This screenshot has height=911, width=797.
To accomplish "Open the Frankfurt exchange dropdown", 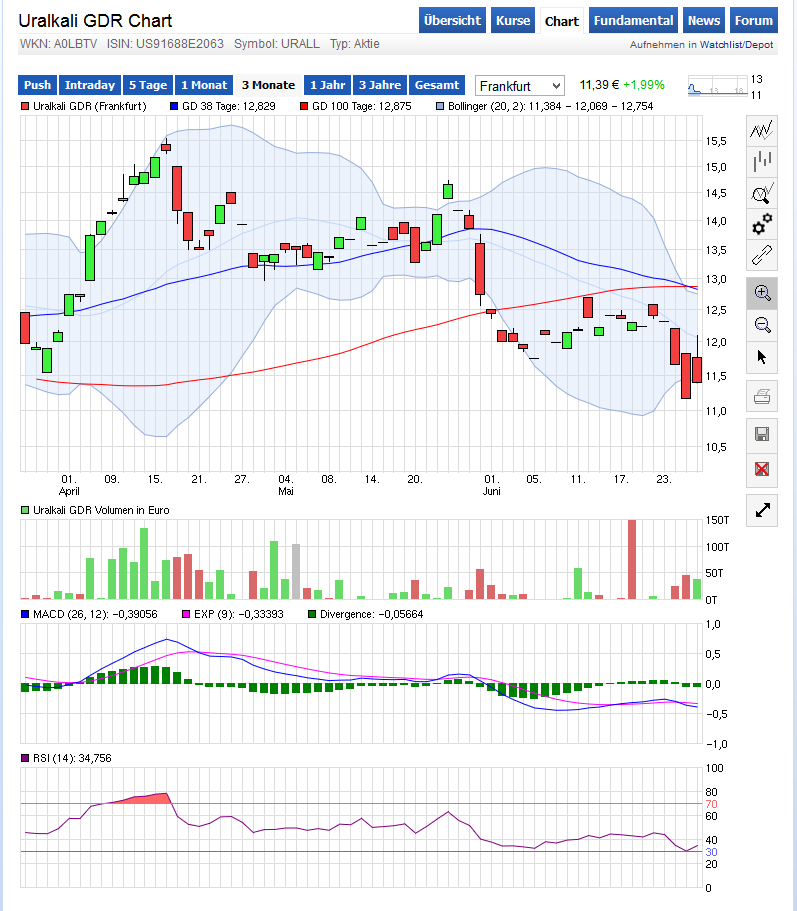I will click(519, 86).
